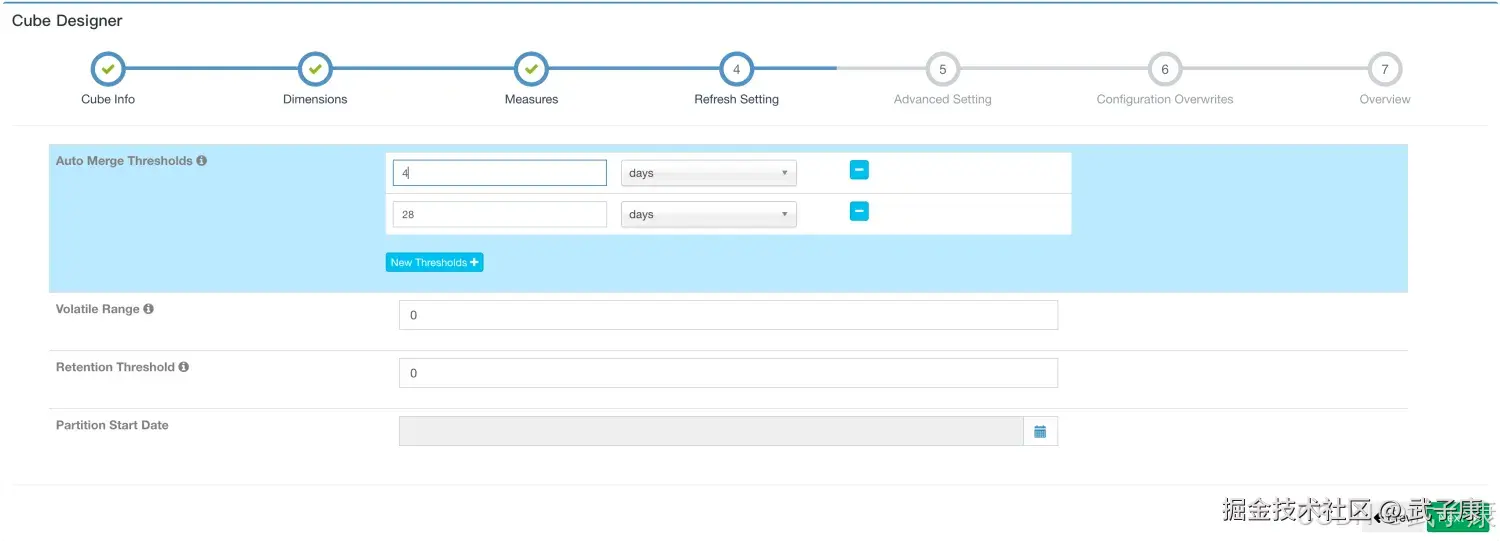Go to step 7 Overview circle
The width and height of the screenshot is (1500, 541).
coord(1385,69)
